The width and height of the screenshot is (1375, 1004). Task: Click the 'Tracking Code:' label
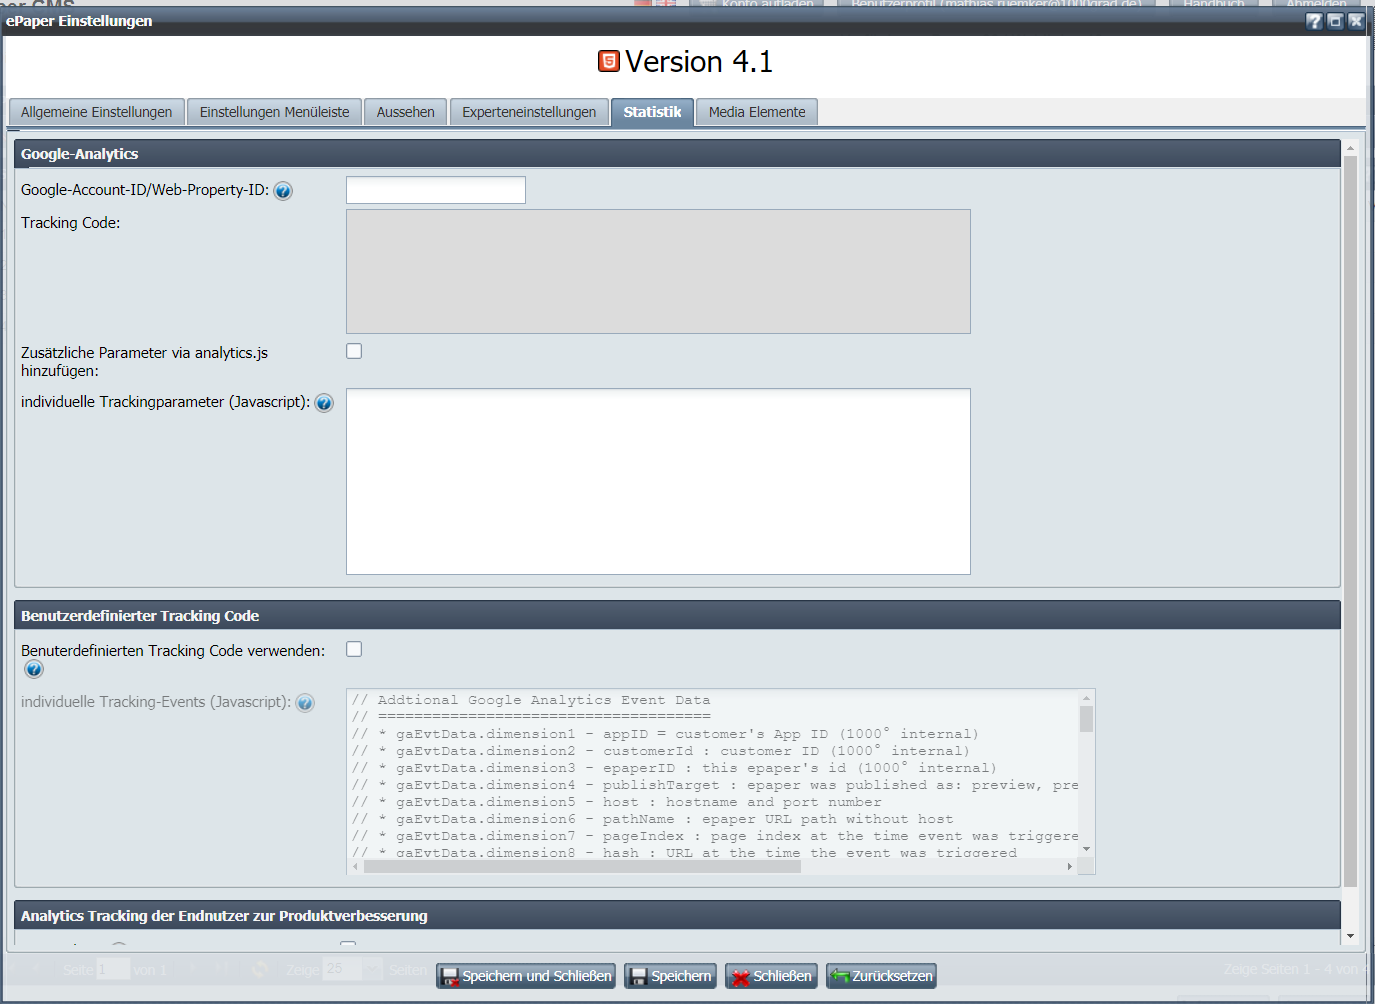[70, 223]
